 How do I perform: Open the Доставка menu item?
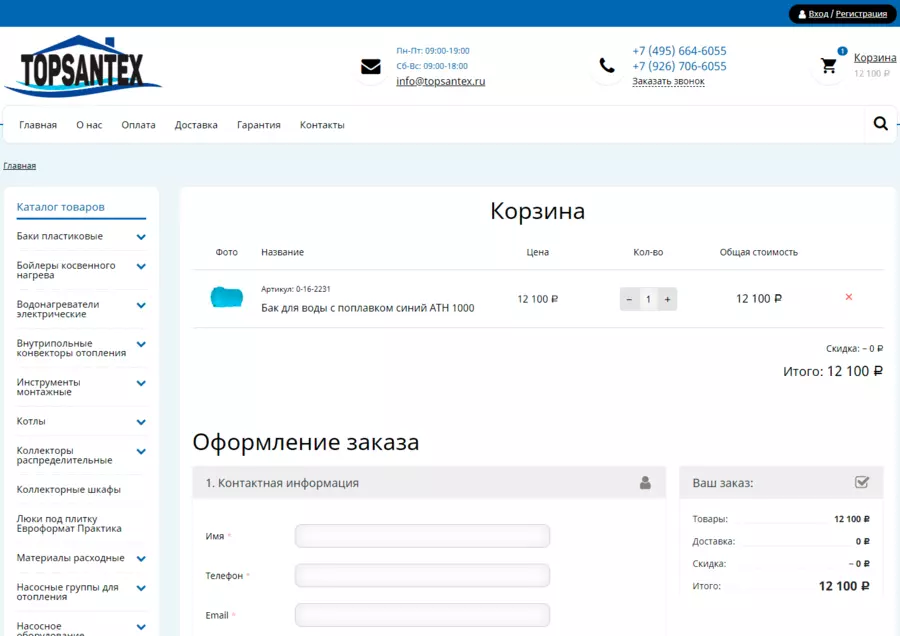pos(196,125)
